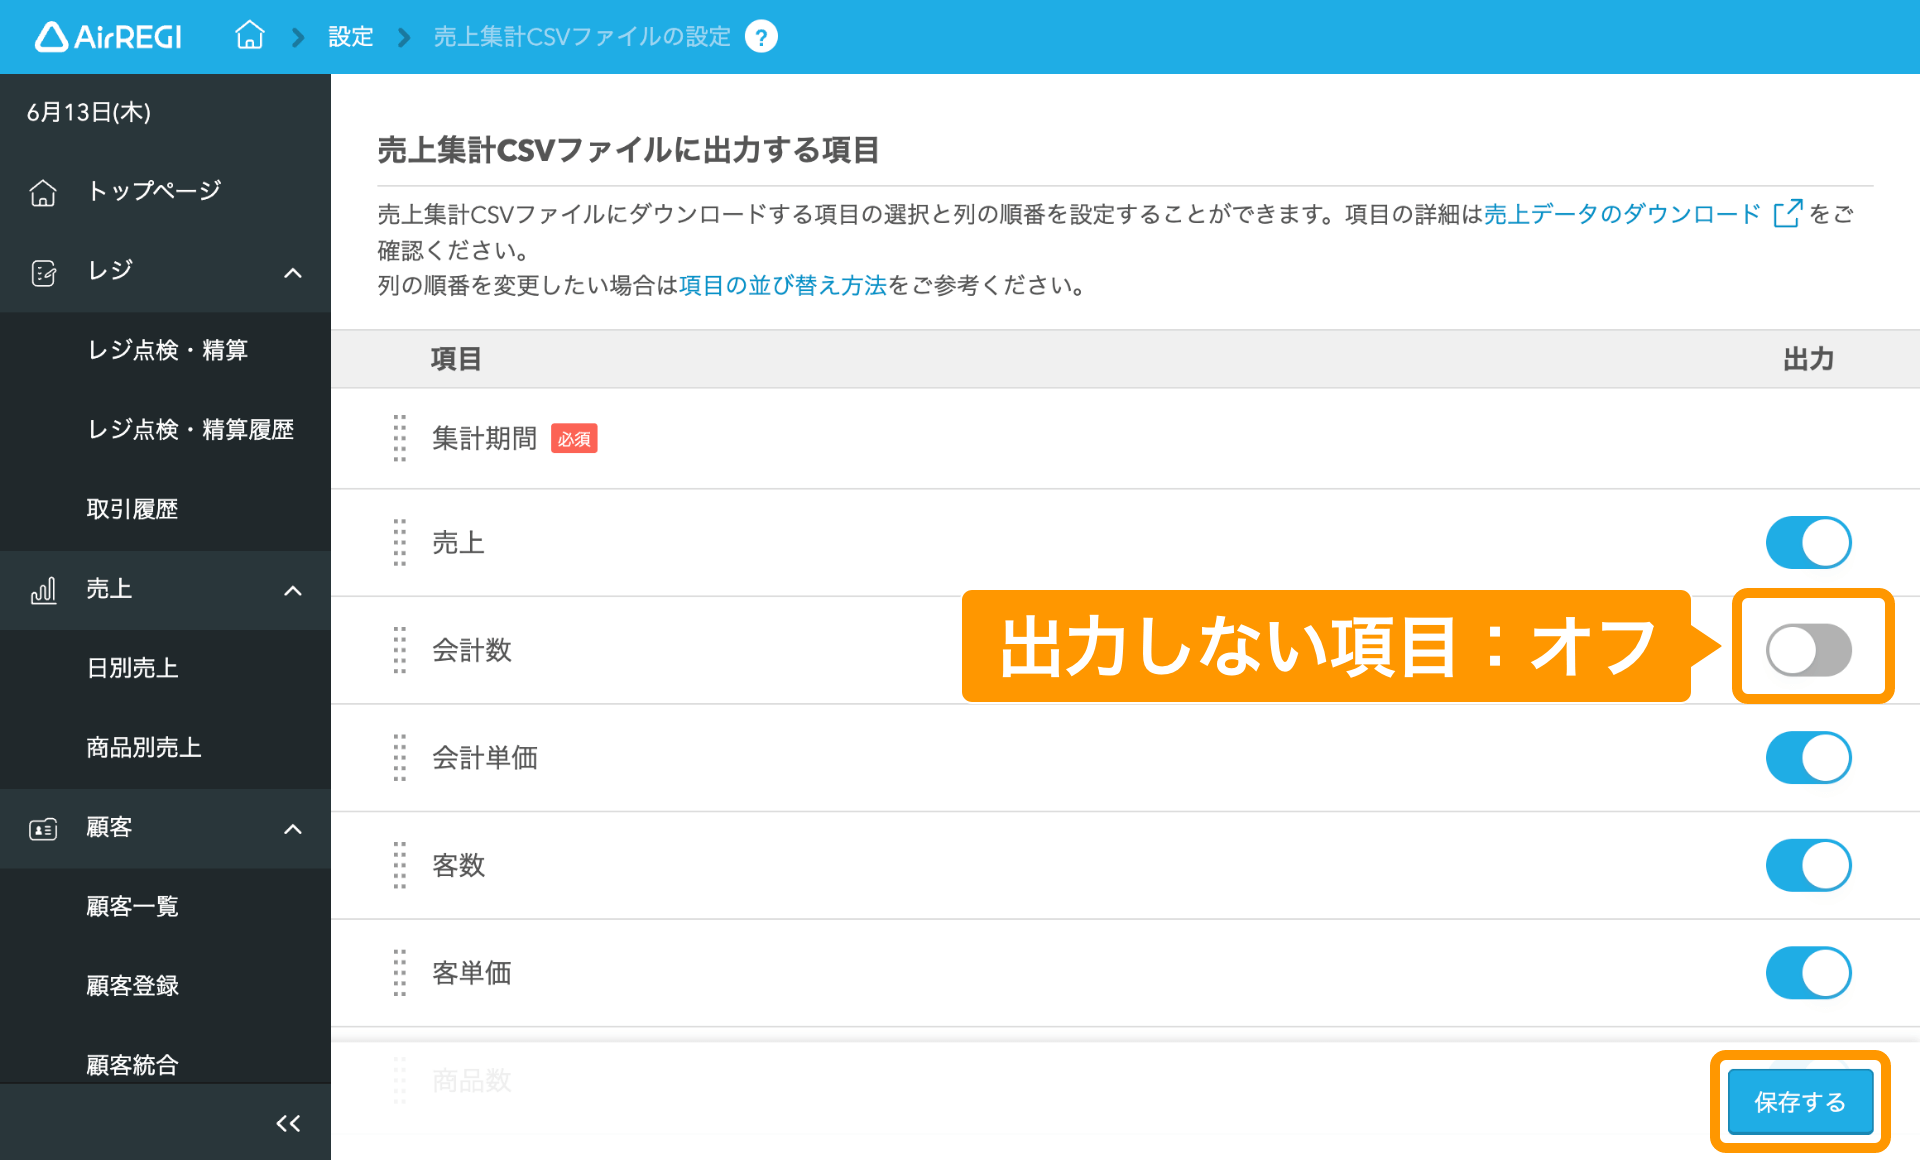The height and width of the screenshot is (1160, 1920).
Task: Grab the drag handle for 会計単価
Action: coord(400,758)
